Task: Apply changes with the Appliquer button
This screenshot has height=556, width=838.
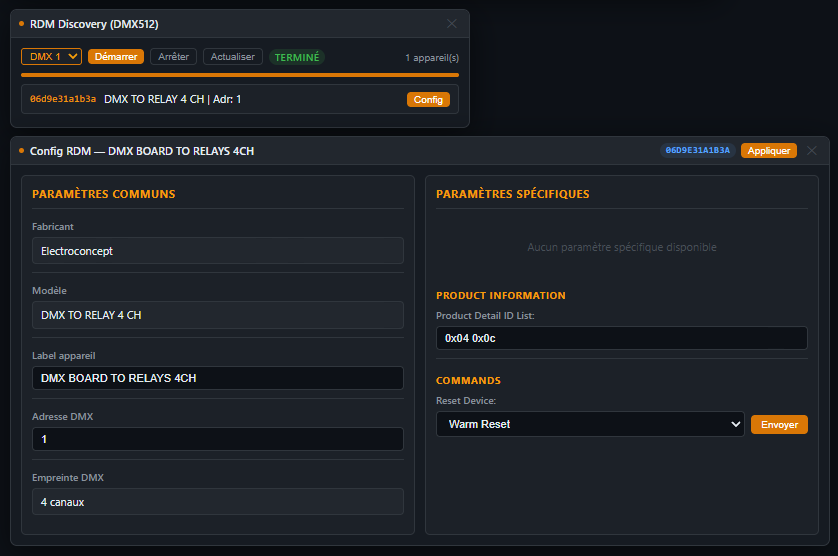Action: coord(769,151)
